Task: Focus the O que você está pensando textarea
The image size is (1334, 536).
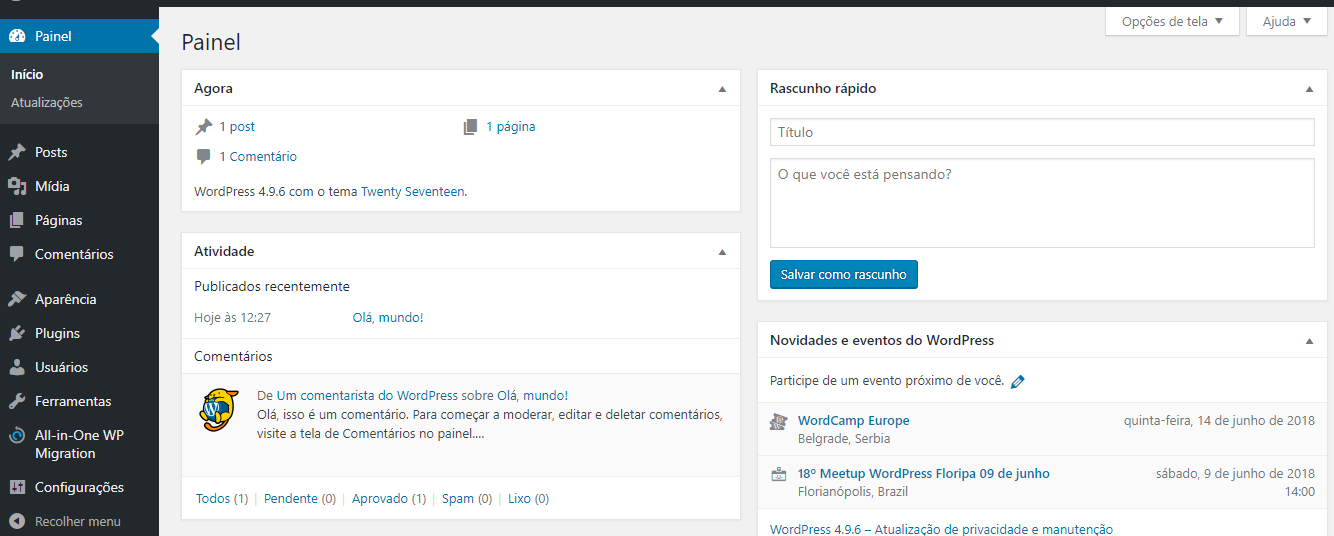Action: click(1042, 203)
